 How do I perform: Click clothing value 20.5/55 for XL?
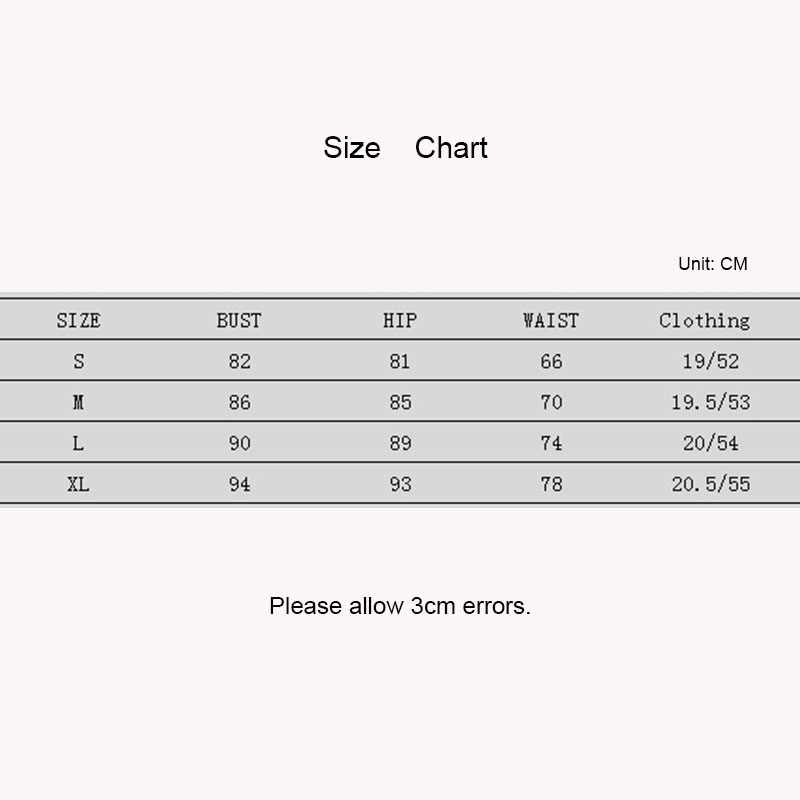pyautogui.click(x=710, y=485)
